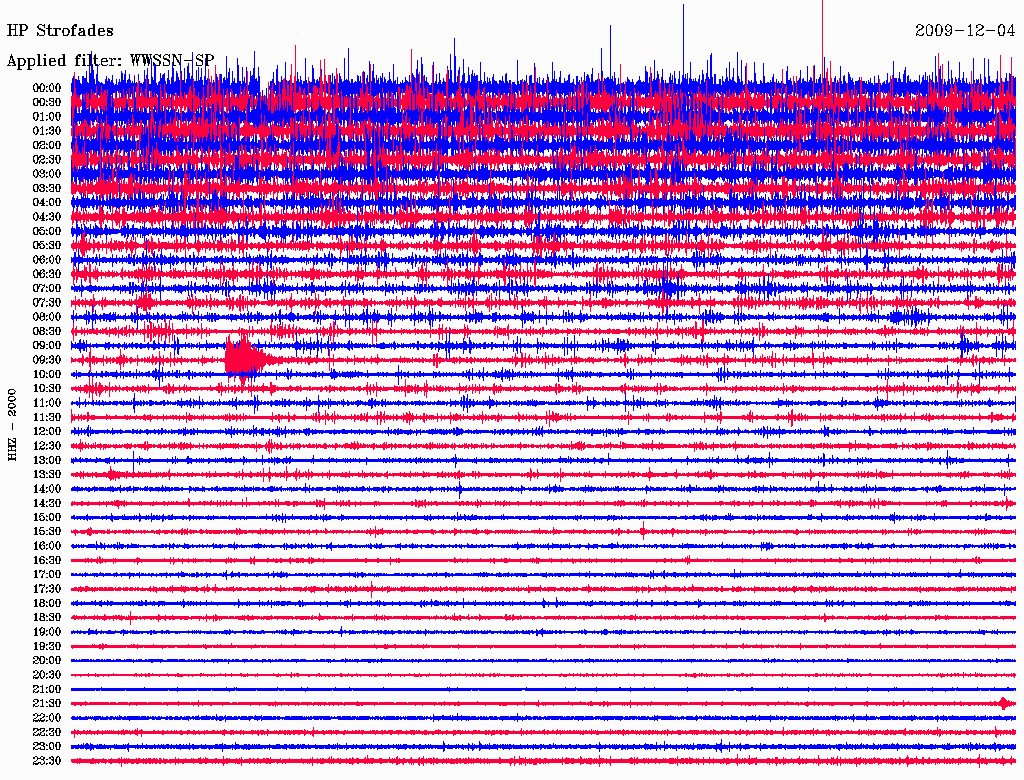
Task: Click the 13:30 time row label
Action: tap(47, 474)
